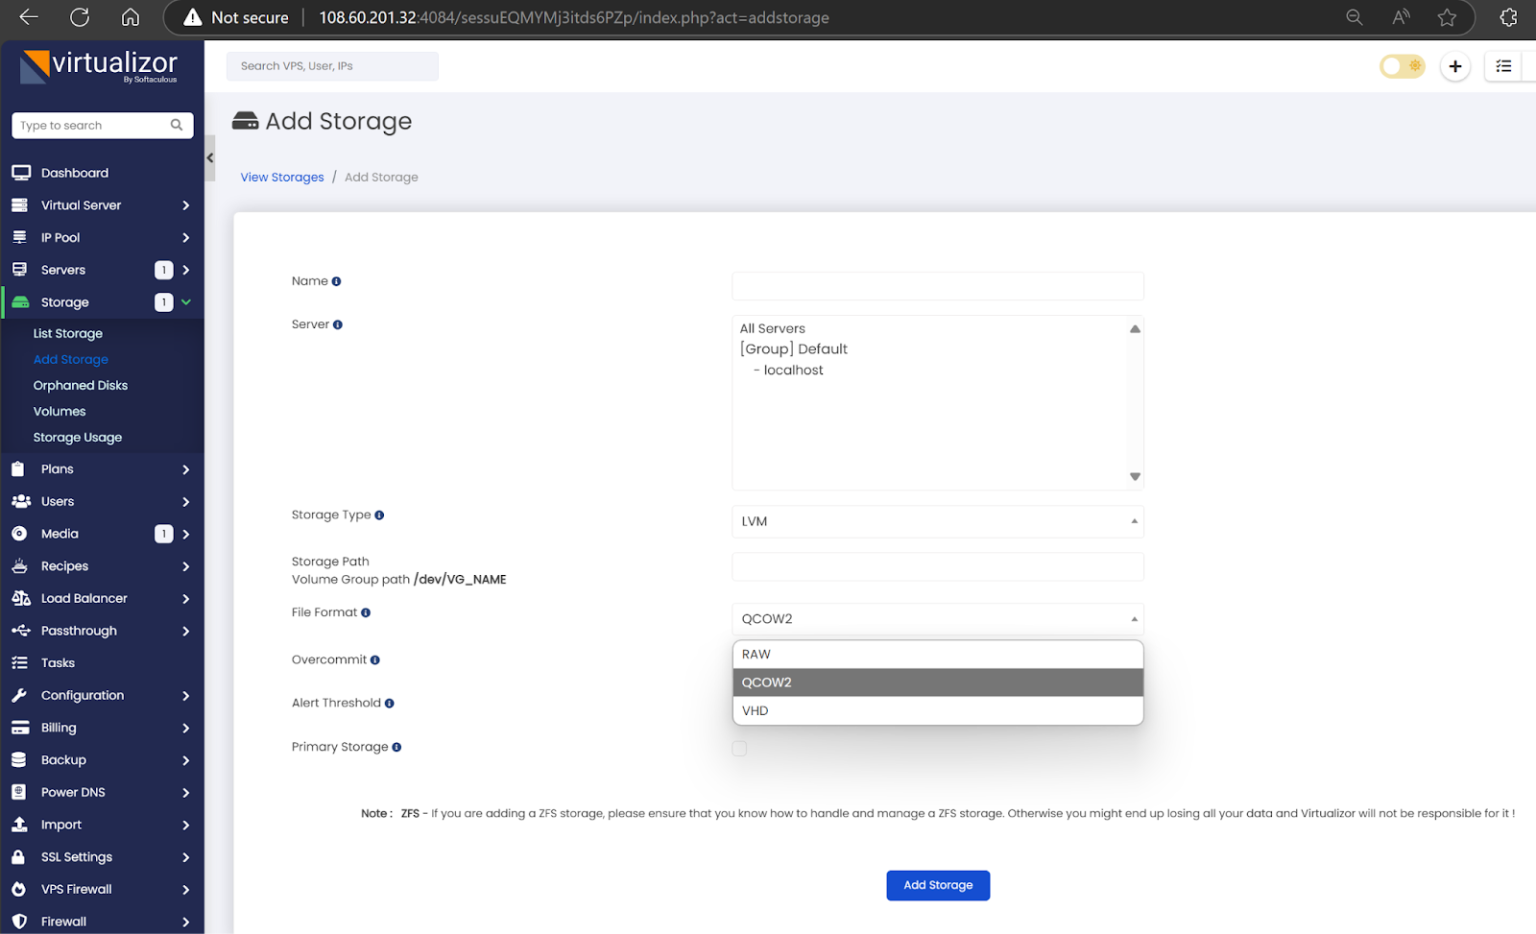Open the task list icon top right

(x=1503, y=66)
